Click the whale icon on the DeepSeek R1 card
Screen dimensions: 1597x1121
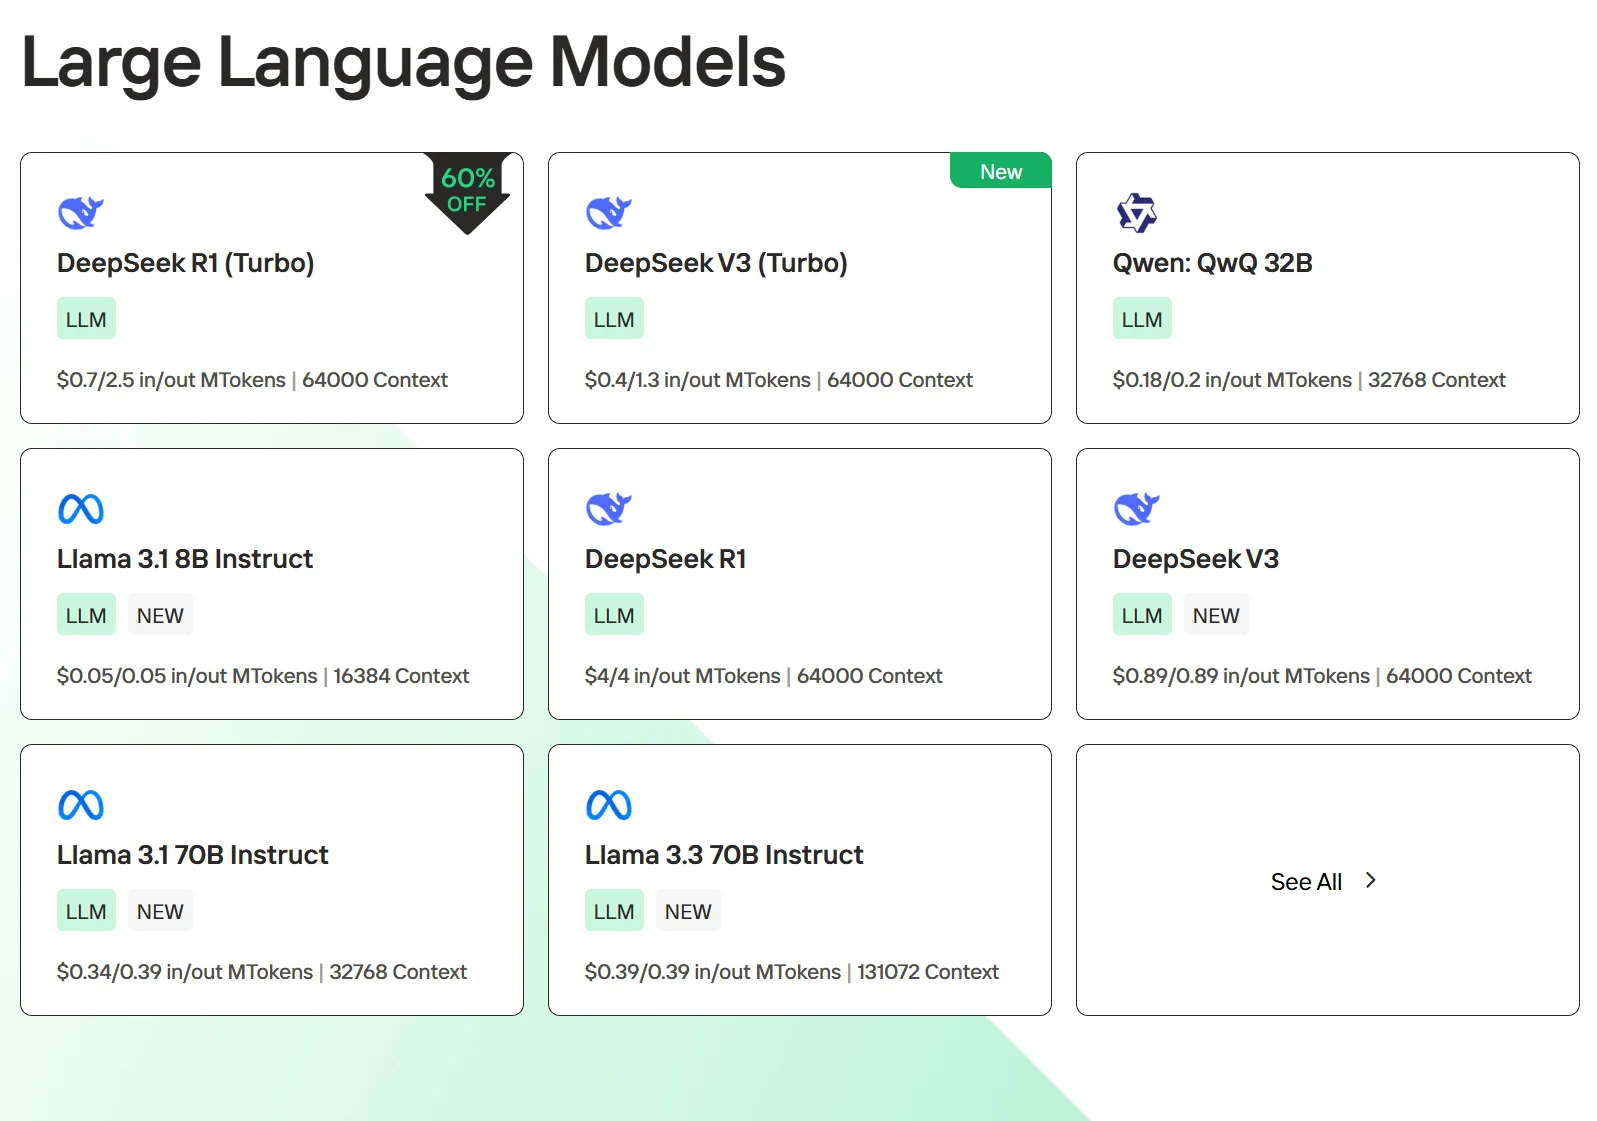(x=609, y=508)
